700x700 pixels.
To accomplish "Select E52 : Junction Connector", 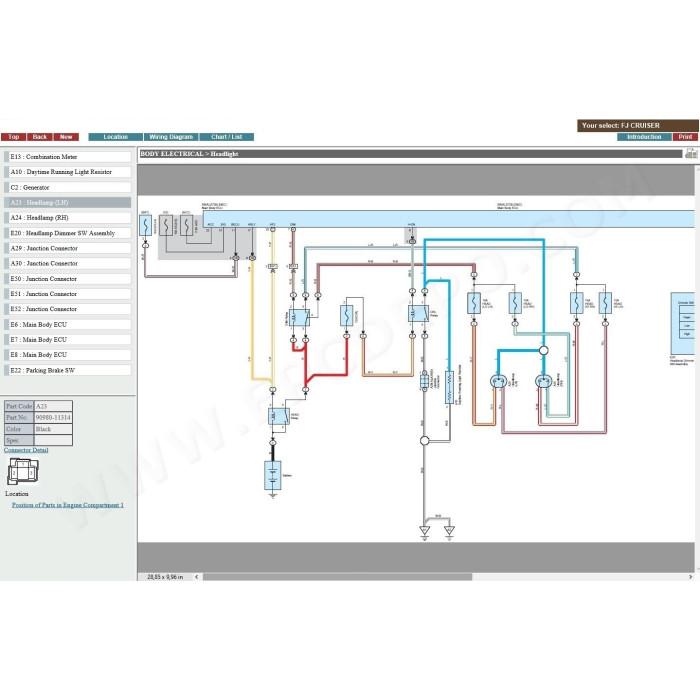I will [67, 309].
